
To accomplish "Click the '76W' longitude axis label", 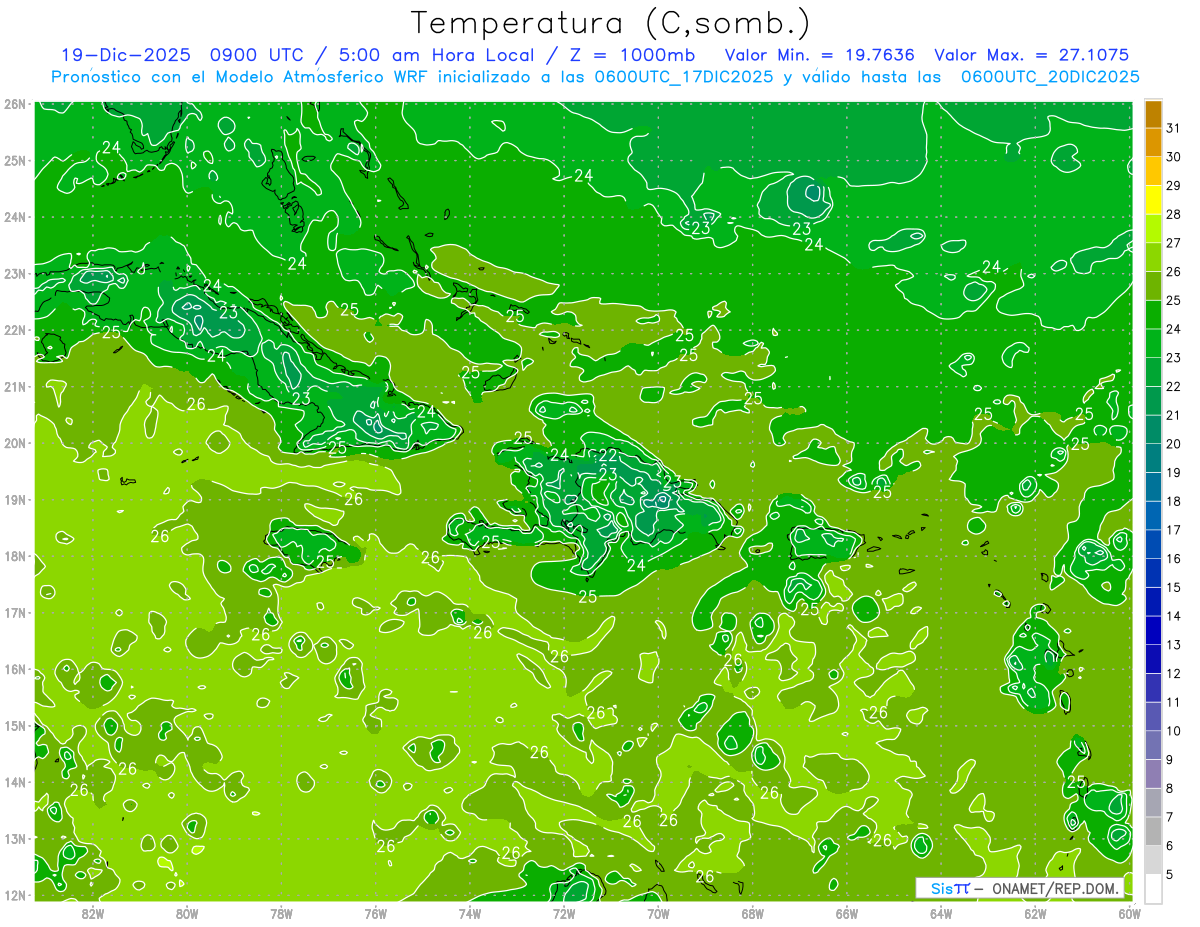I will pos(375,913).
